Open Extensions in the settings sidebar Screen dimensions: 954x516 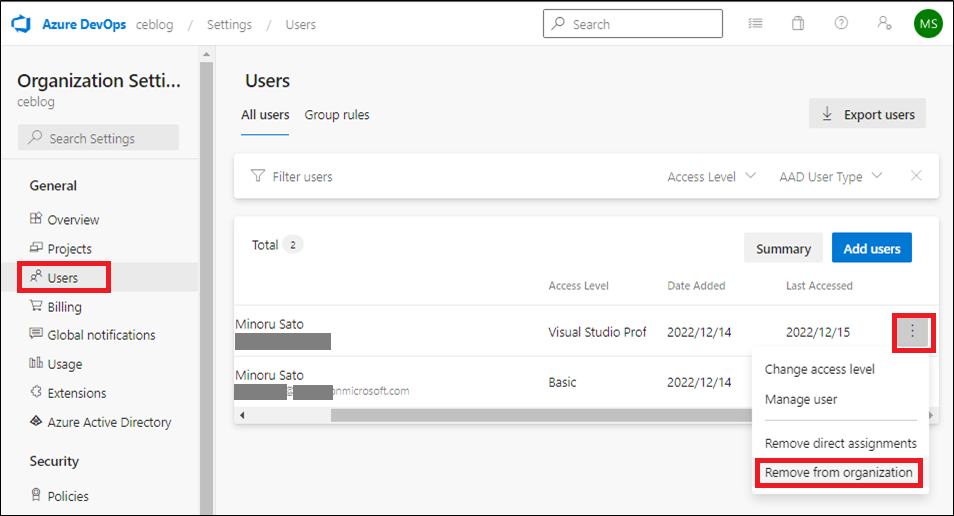click(x=77, y=393)
